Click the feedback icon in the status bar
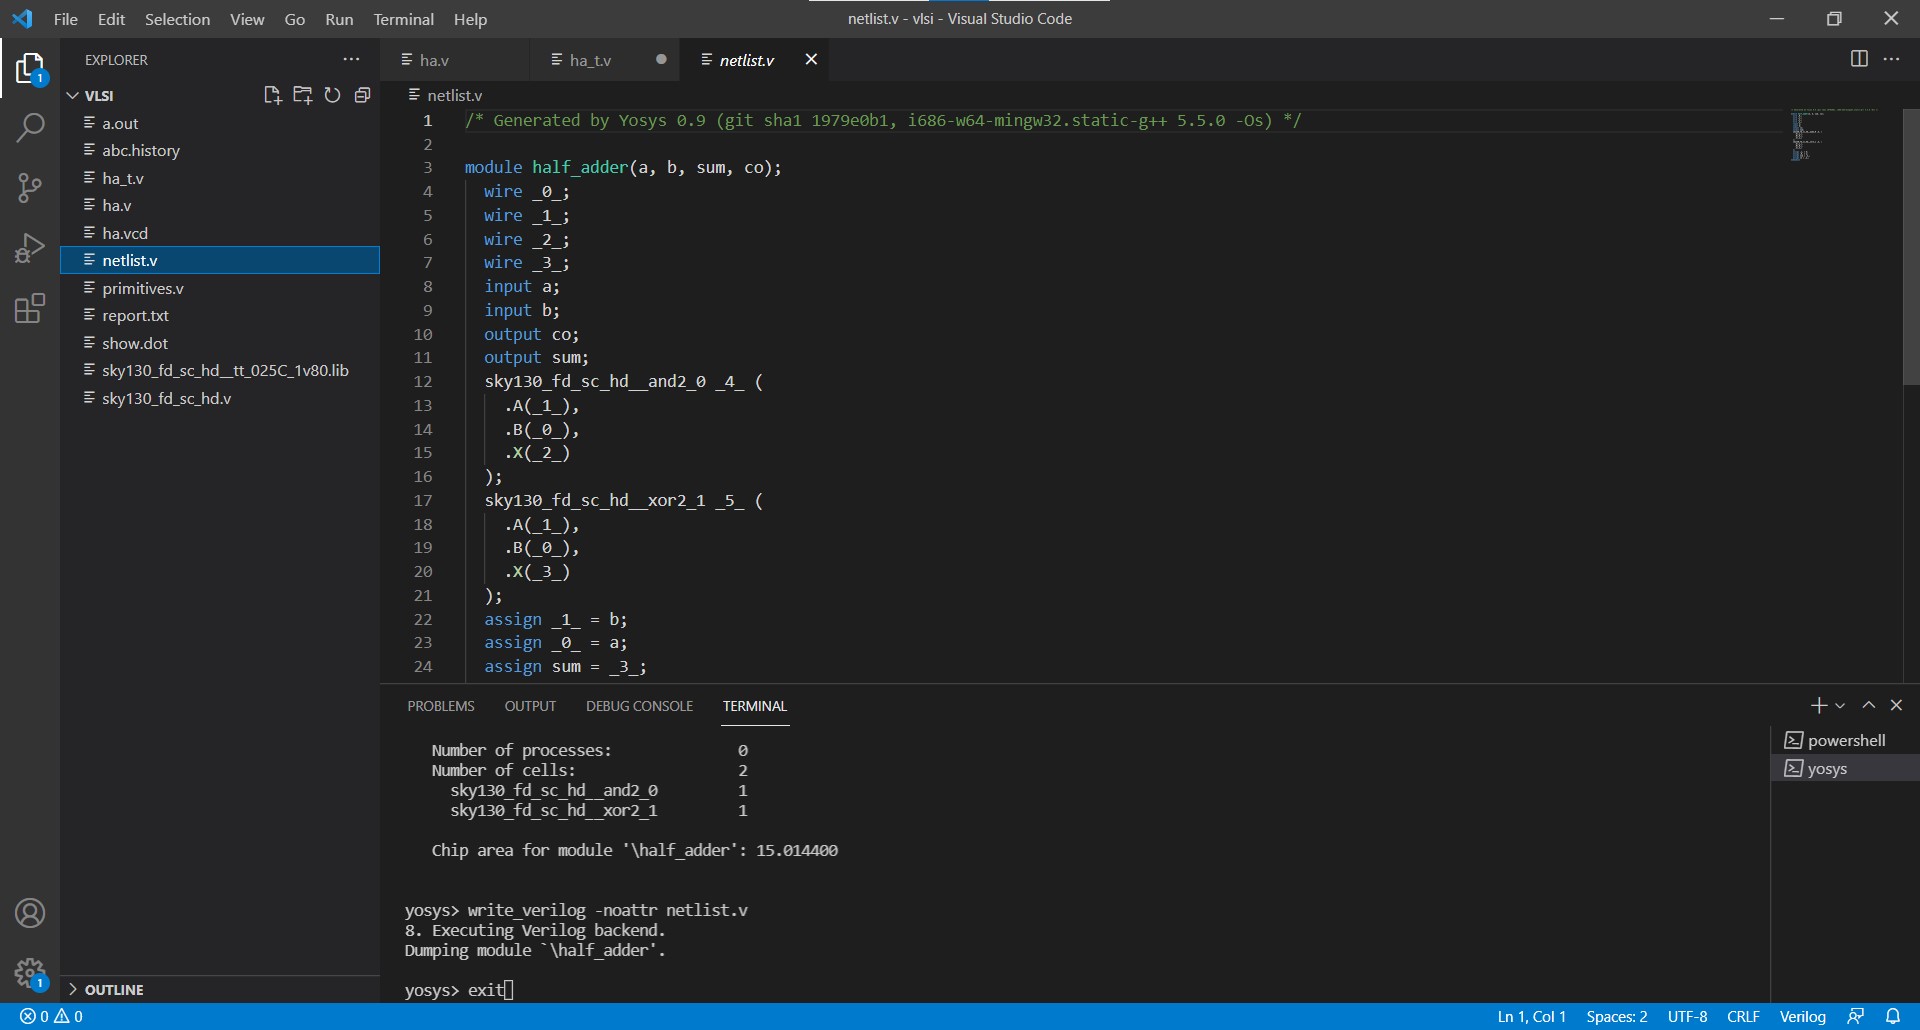The image size is (1920, 1030). (1856, 1016)
